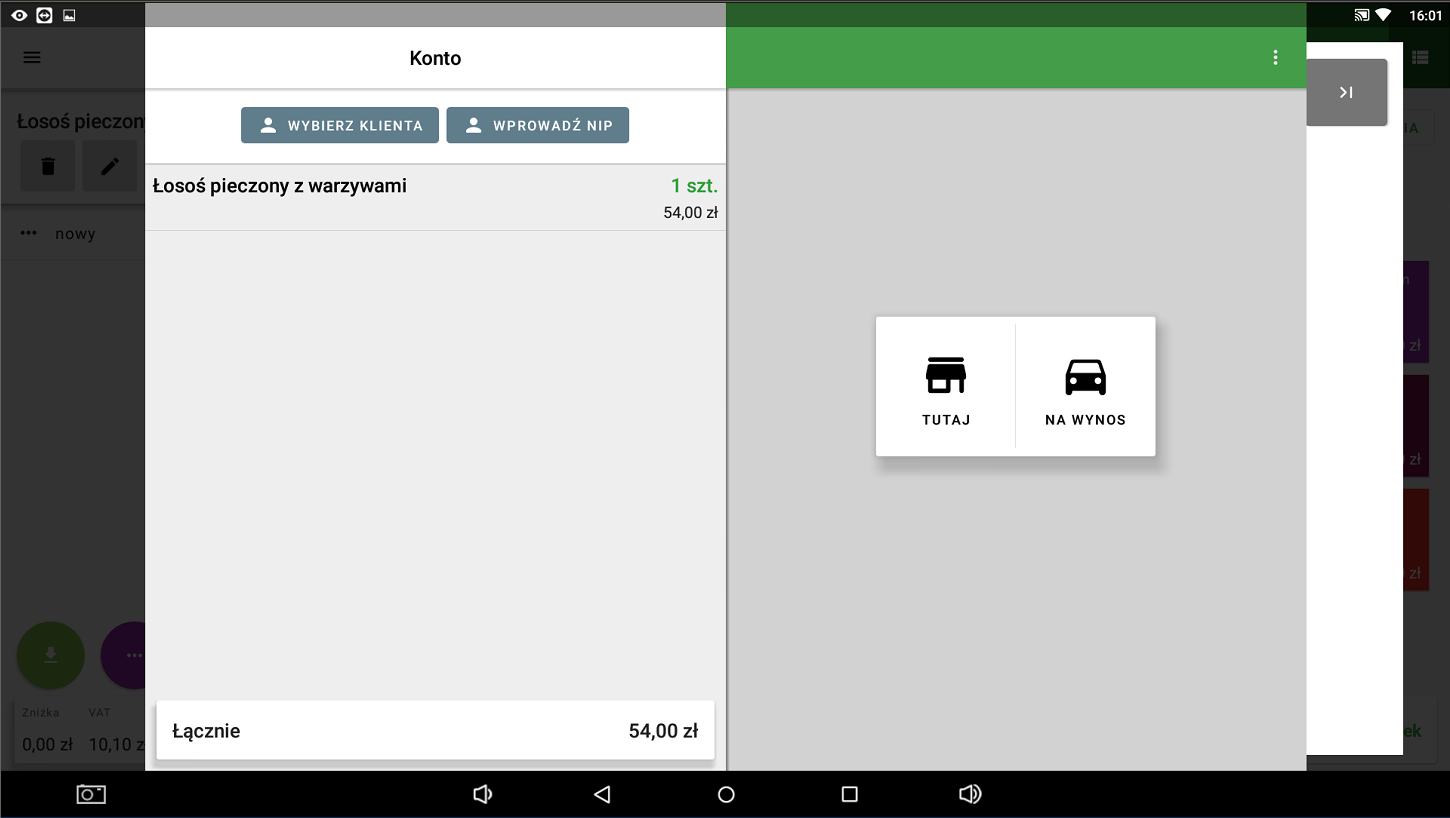1450x818 pixels.
Task: Tap the red category tile on the right
Action: point(1416,540)
